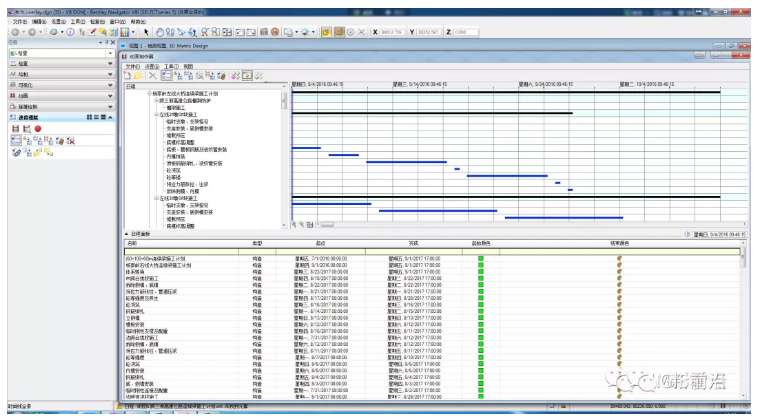
Task: Select the hand Pan view tool
Action: click(160, 32)
